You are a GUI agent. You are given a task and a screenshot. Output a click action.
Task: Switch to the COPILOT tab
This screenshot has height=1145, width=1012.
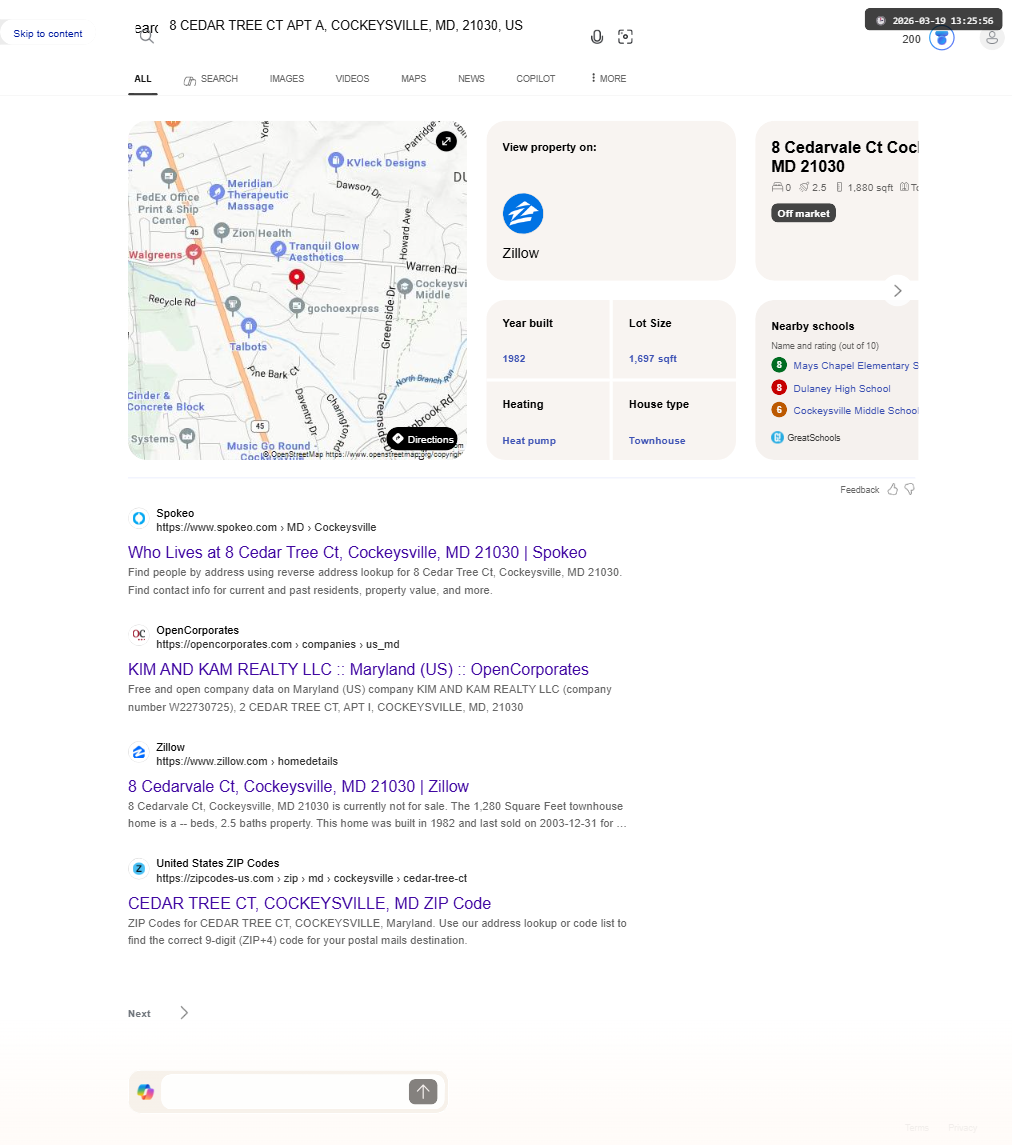point(536,78)
